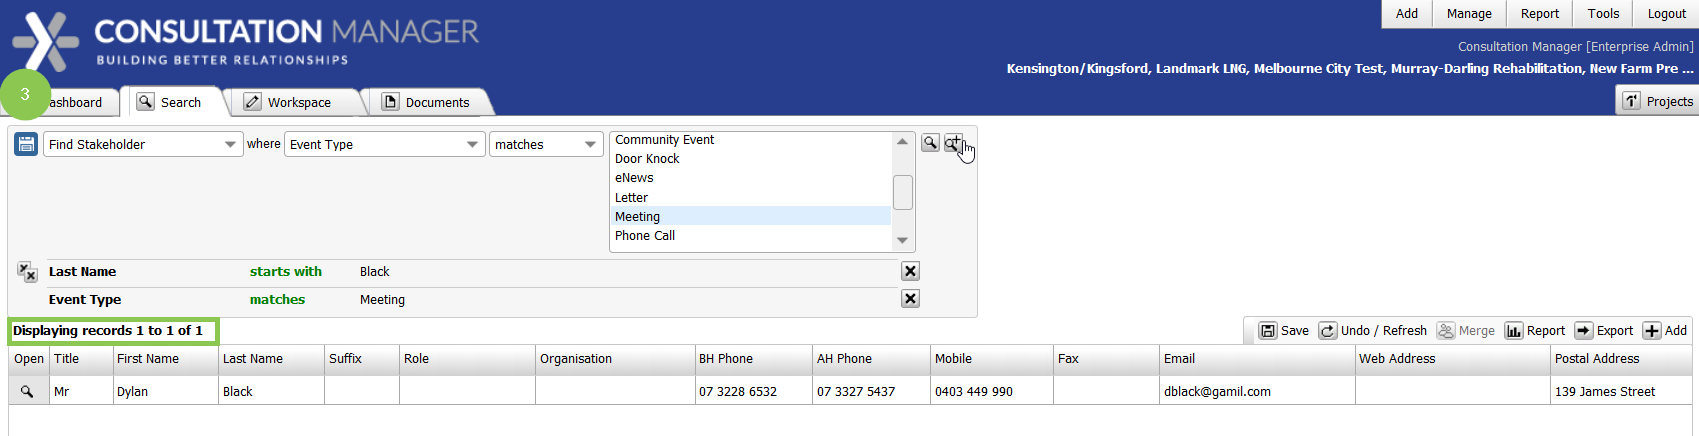The width and height of the screenshot is (1699, 436).
Task: Click the Consultation Manager logo
Action: (245, 41)
